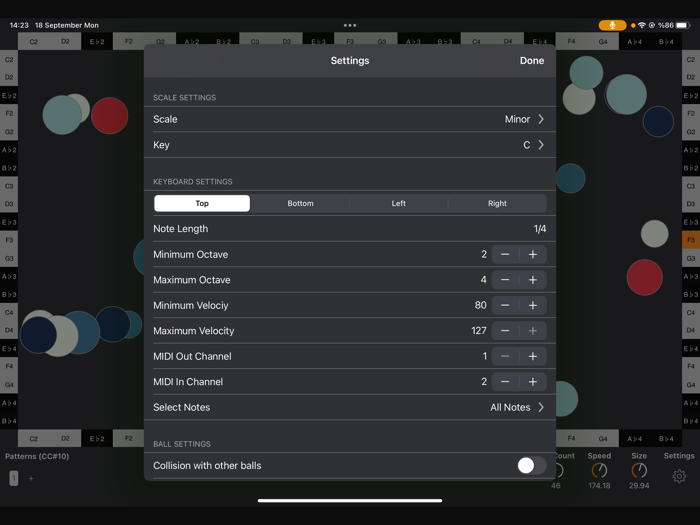
Task: Click the Maximum Velocity plus button
Action: coord(533,331)
